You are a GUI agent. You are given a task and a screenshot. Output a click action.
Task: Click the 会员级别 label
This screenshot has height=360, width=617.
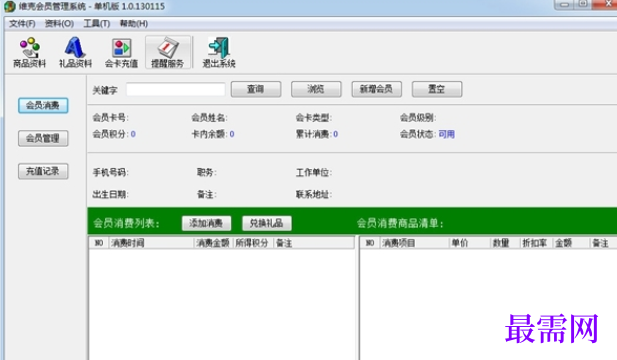(x=417, y=118)
